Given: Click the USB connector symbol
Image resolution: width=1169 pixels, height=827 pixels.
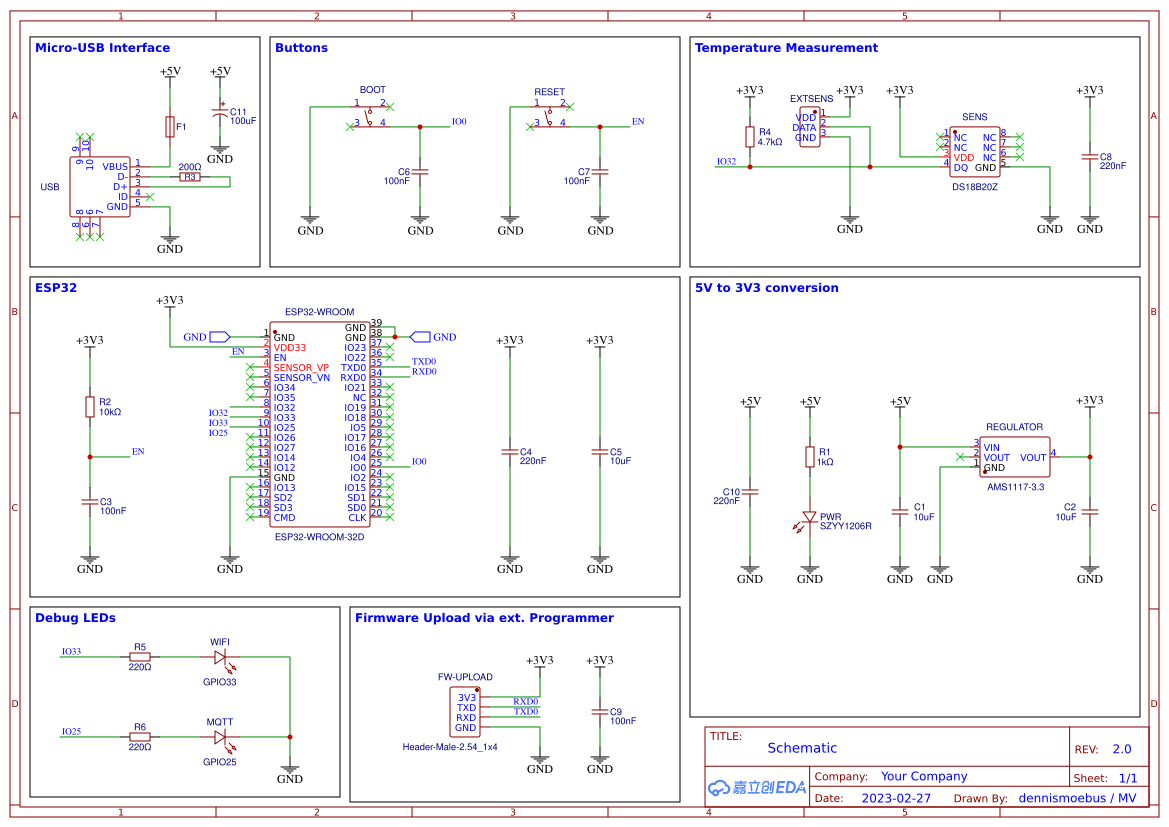Looking at the screenshot, I should click(x=100, y=185).
